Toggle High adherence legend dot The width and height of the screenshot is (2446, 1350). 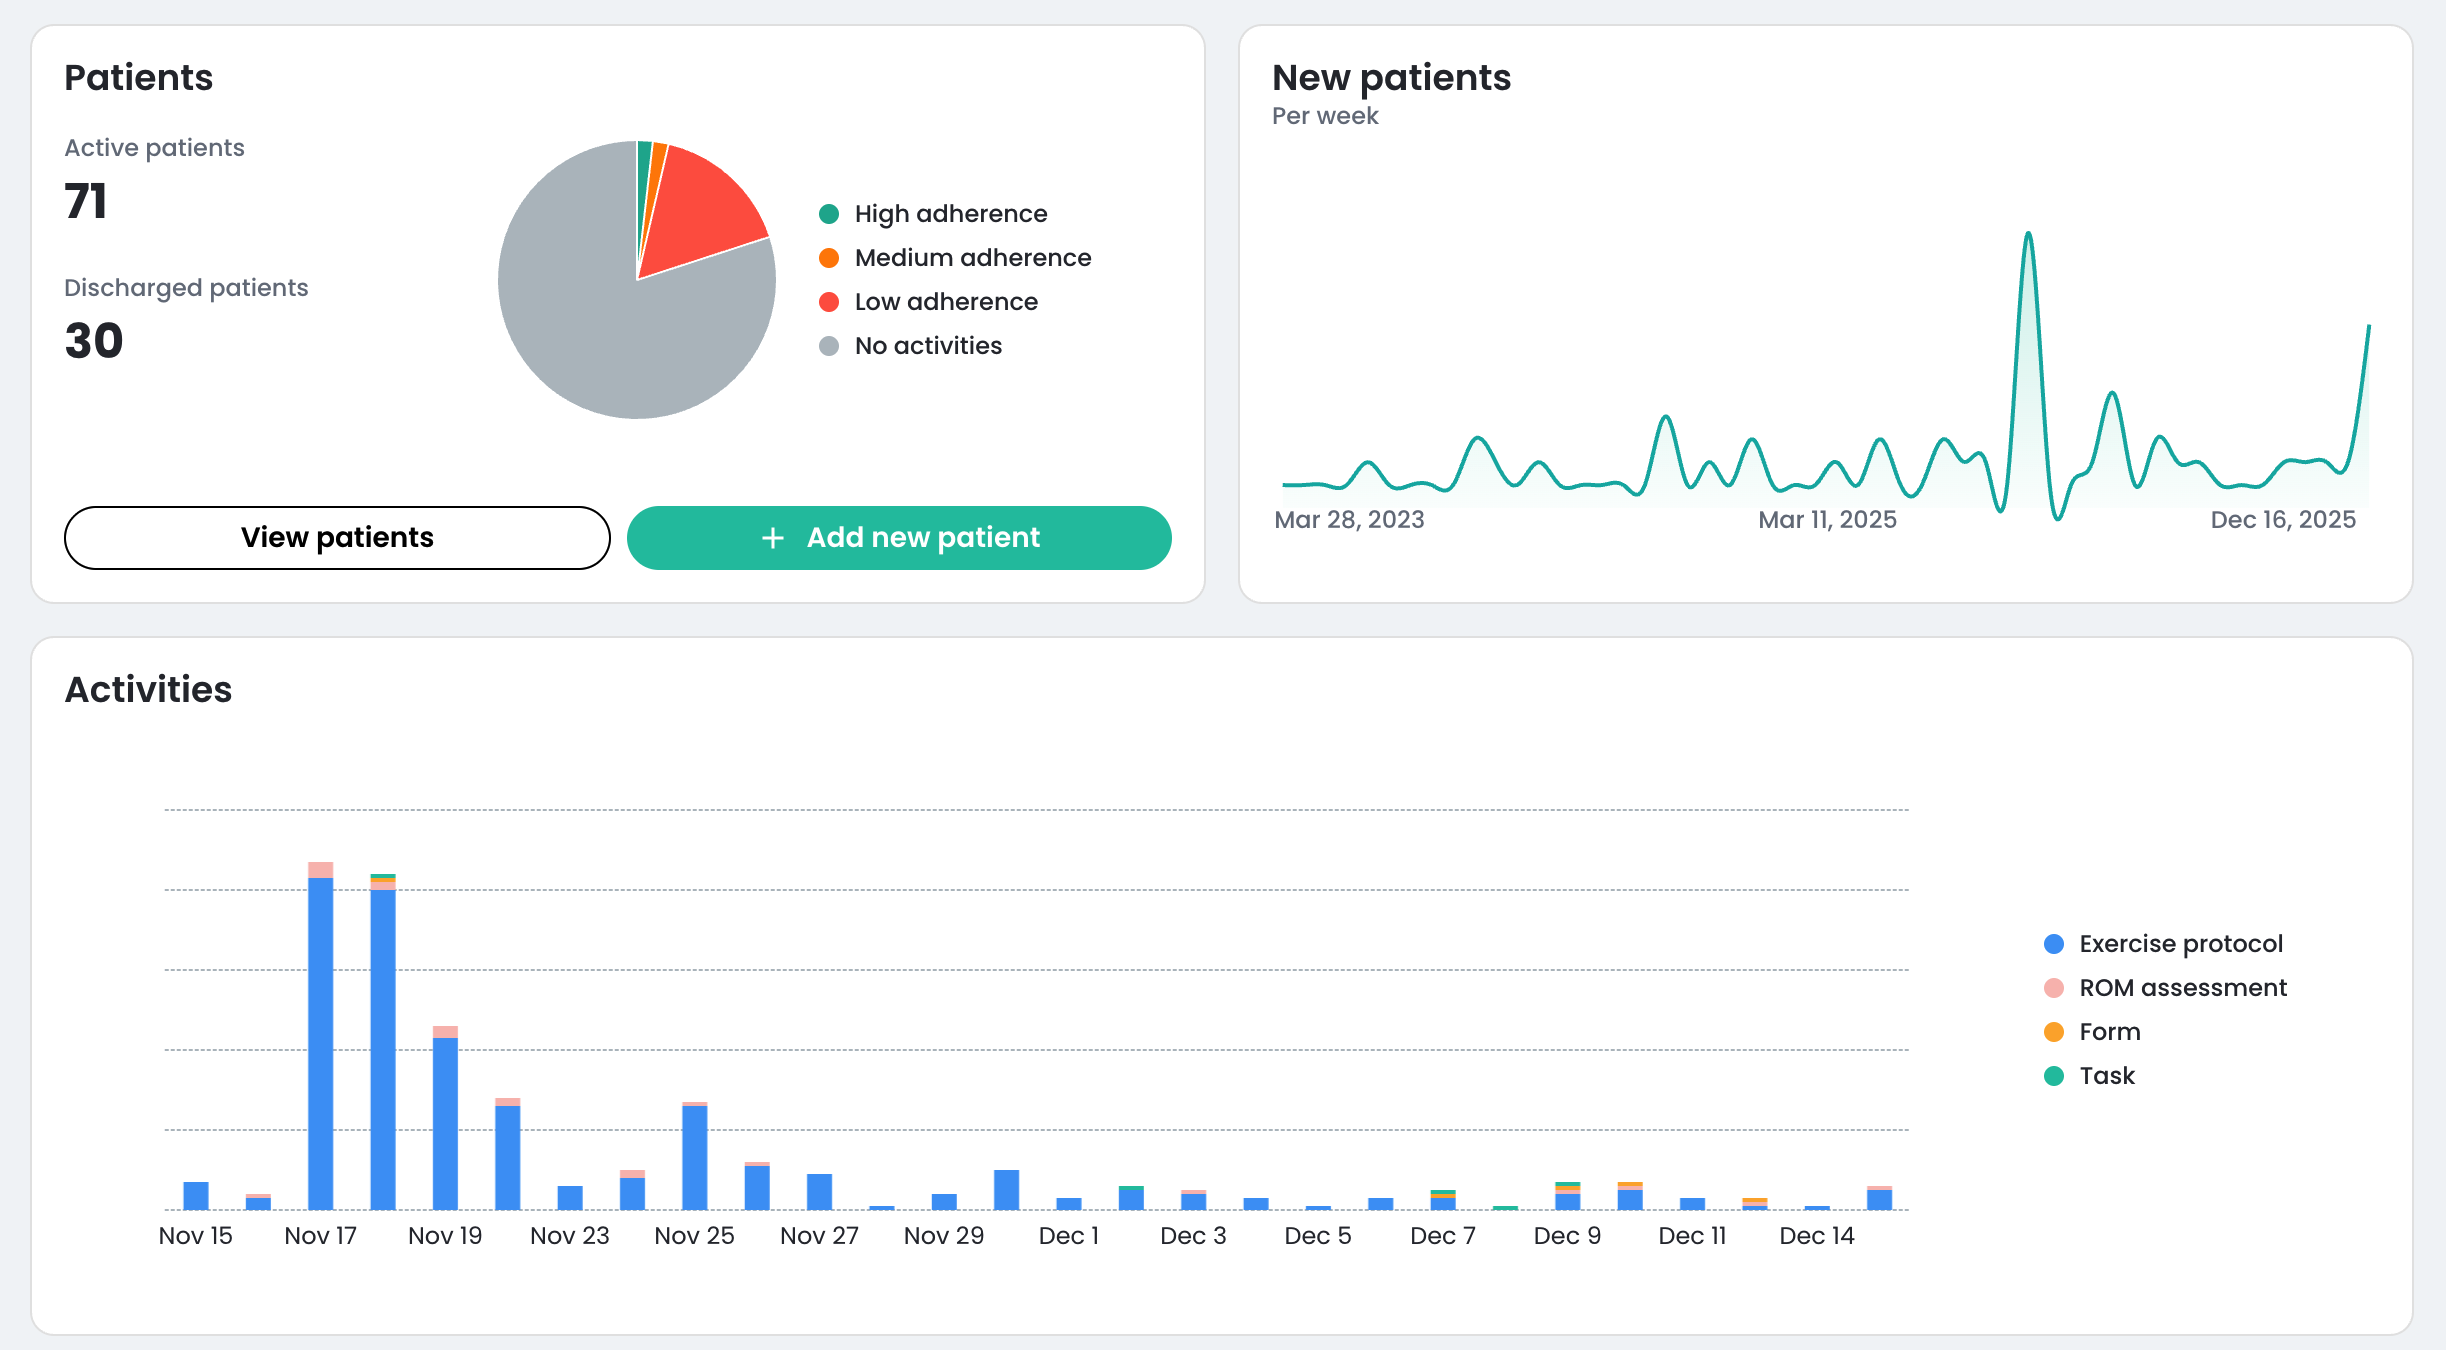tap(829, 214)
